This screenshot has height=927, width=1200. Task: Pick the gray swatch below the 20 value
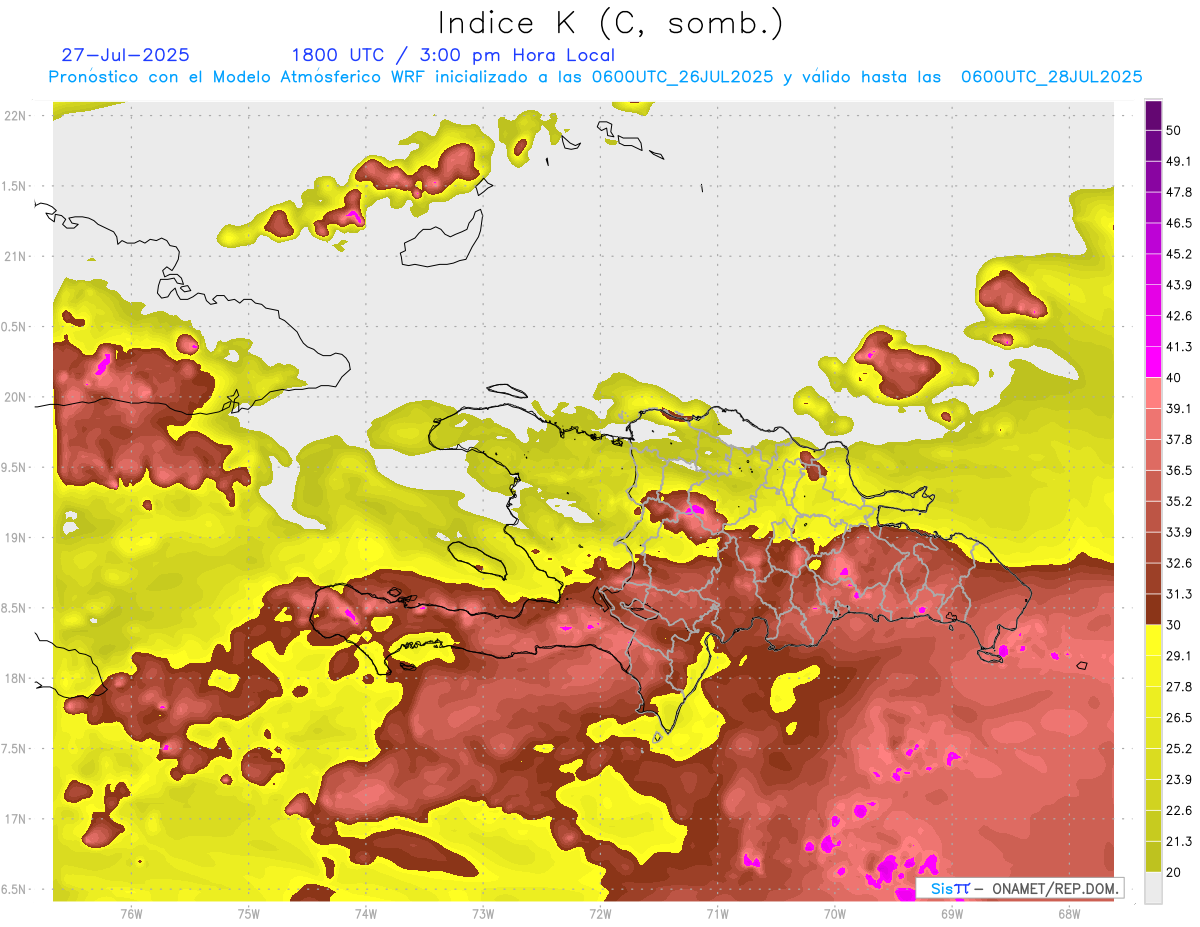pyautogui.click(x=1153, y=887)
